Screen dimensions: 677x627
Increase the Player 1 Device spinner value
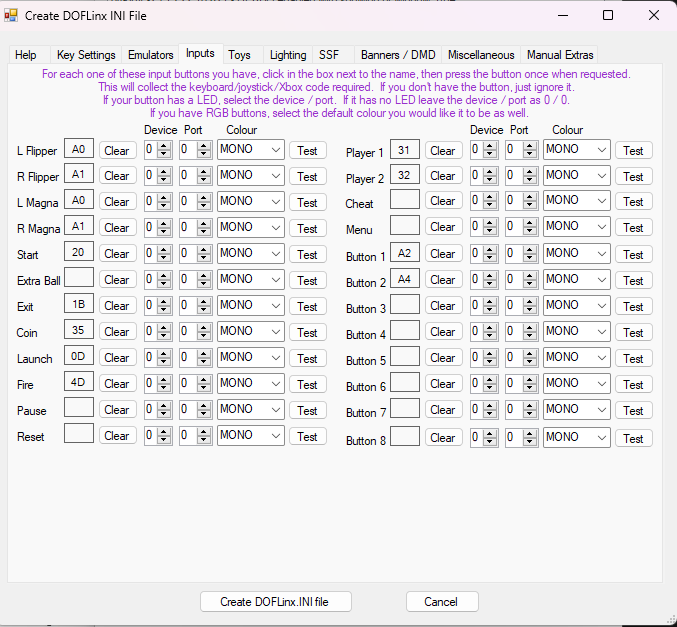pyautogui.click(x=492, y=146)
